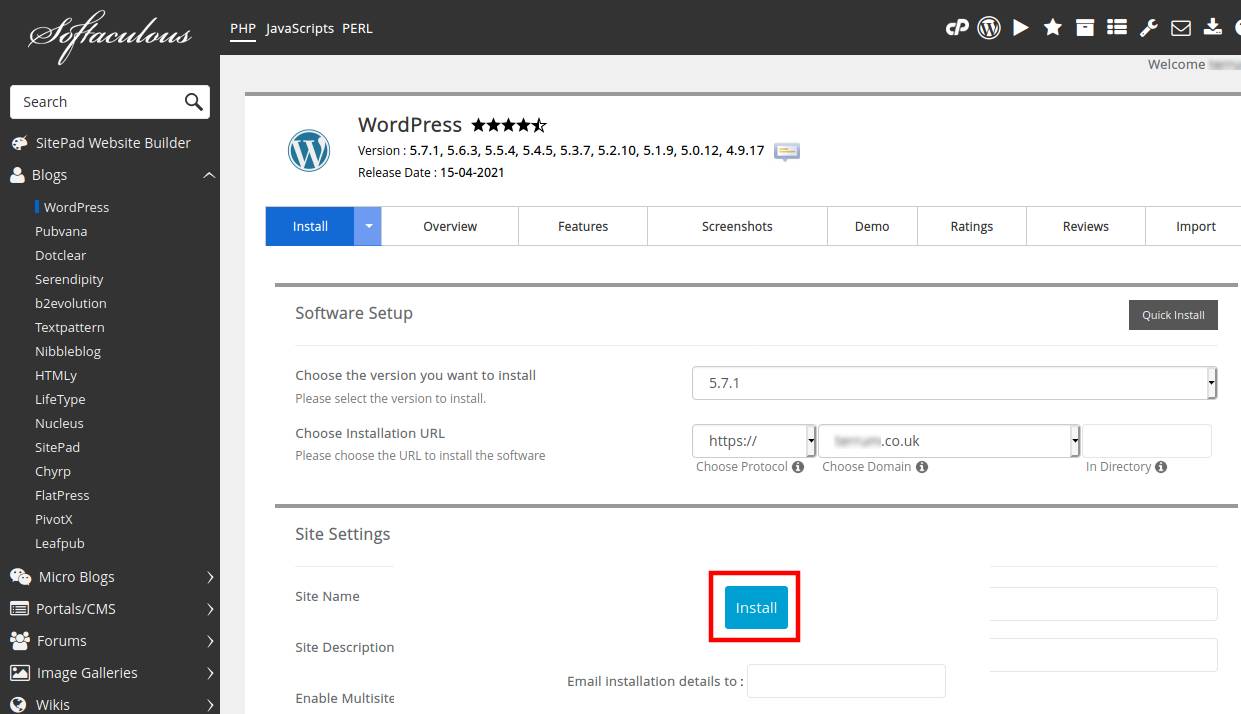
Task: Click the search magnifier icon
Action: [x=194, y=101]
